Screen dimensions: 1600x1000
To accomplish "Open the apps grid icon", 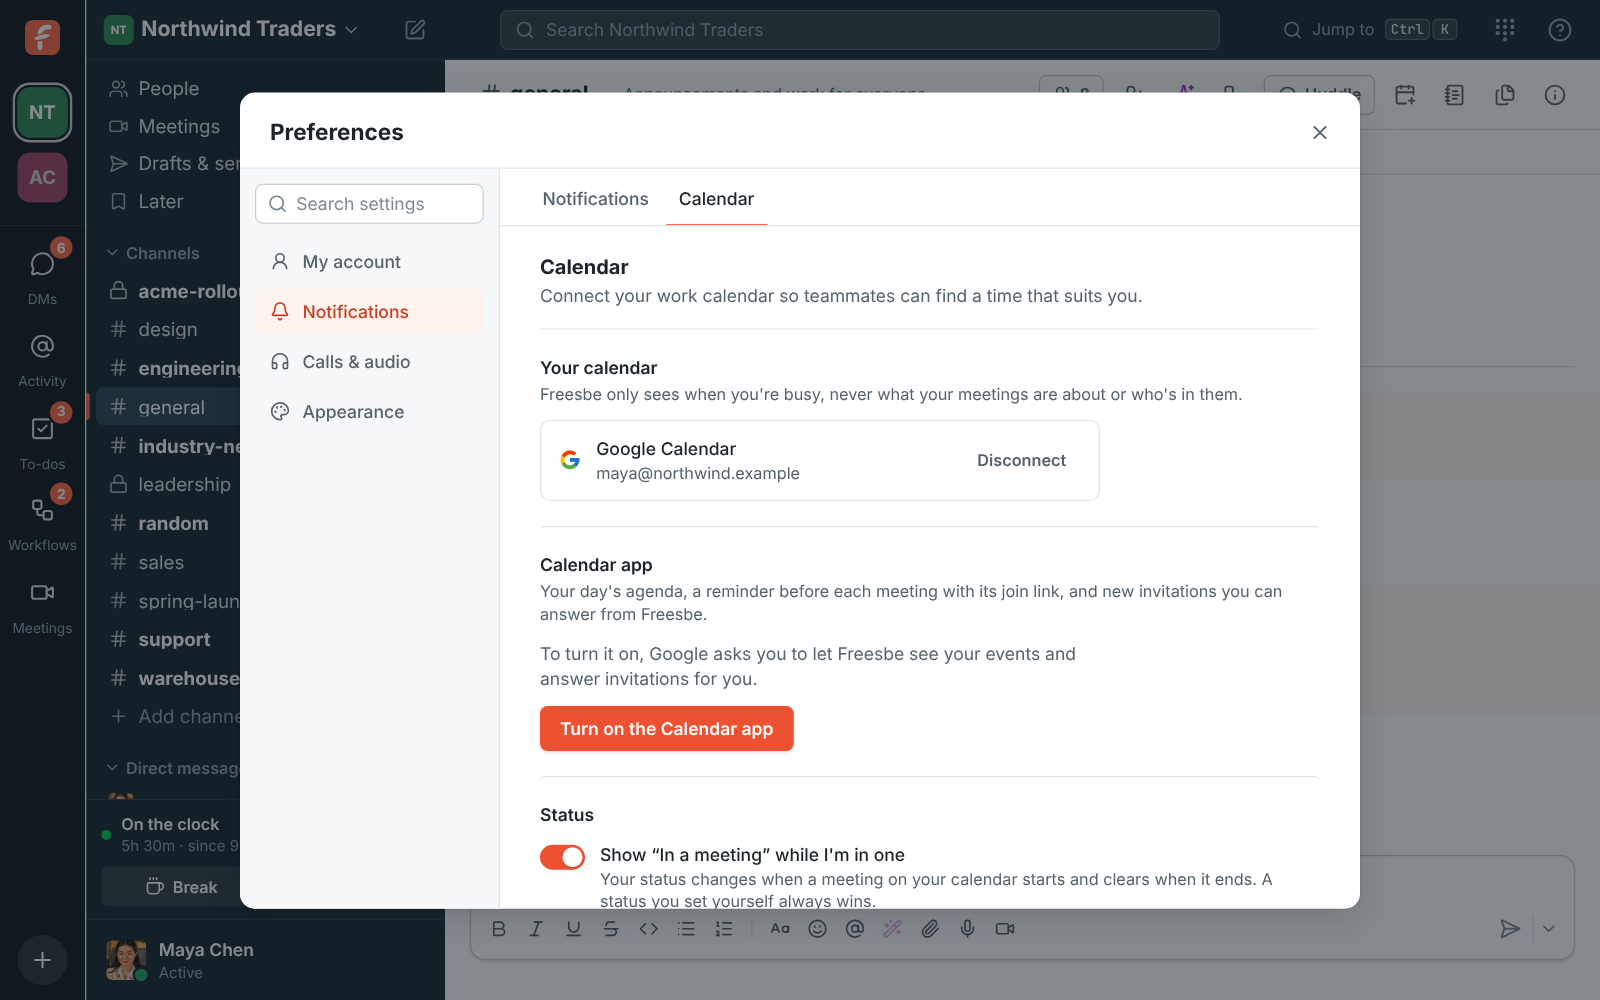I will click(x=1505, y=30).
